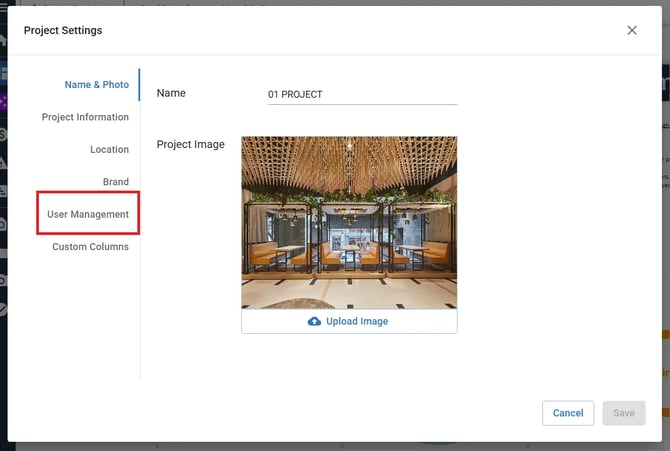The image size is (670, 451).
Task: Click the Project Settings dialog title
Action: [63, 30]
